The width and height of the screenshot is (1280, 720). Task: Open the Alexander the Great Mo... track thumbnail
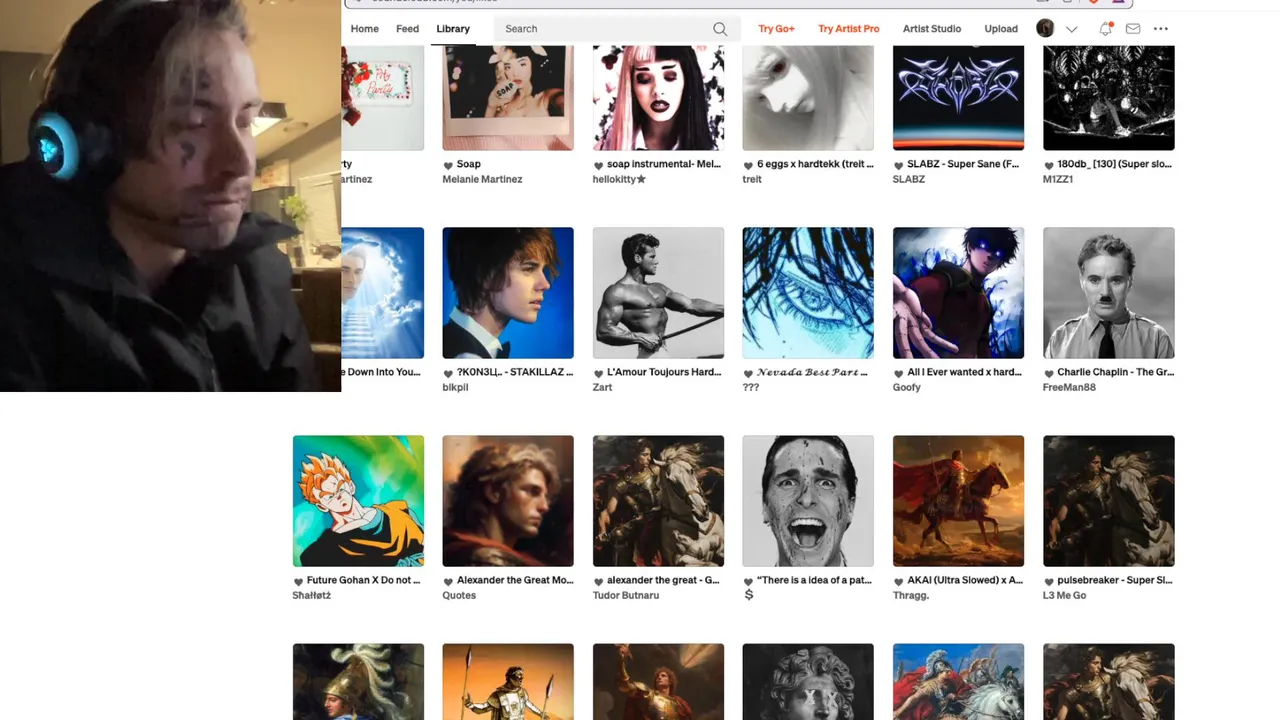pos(508,501)
